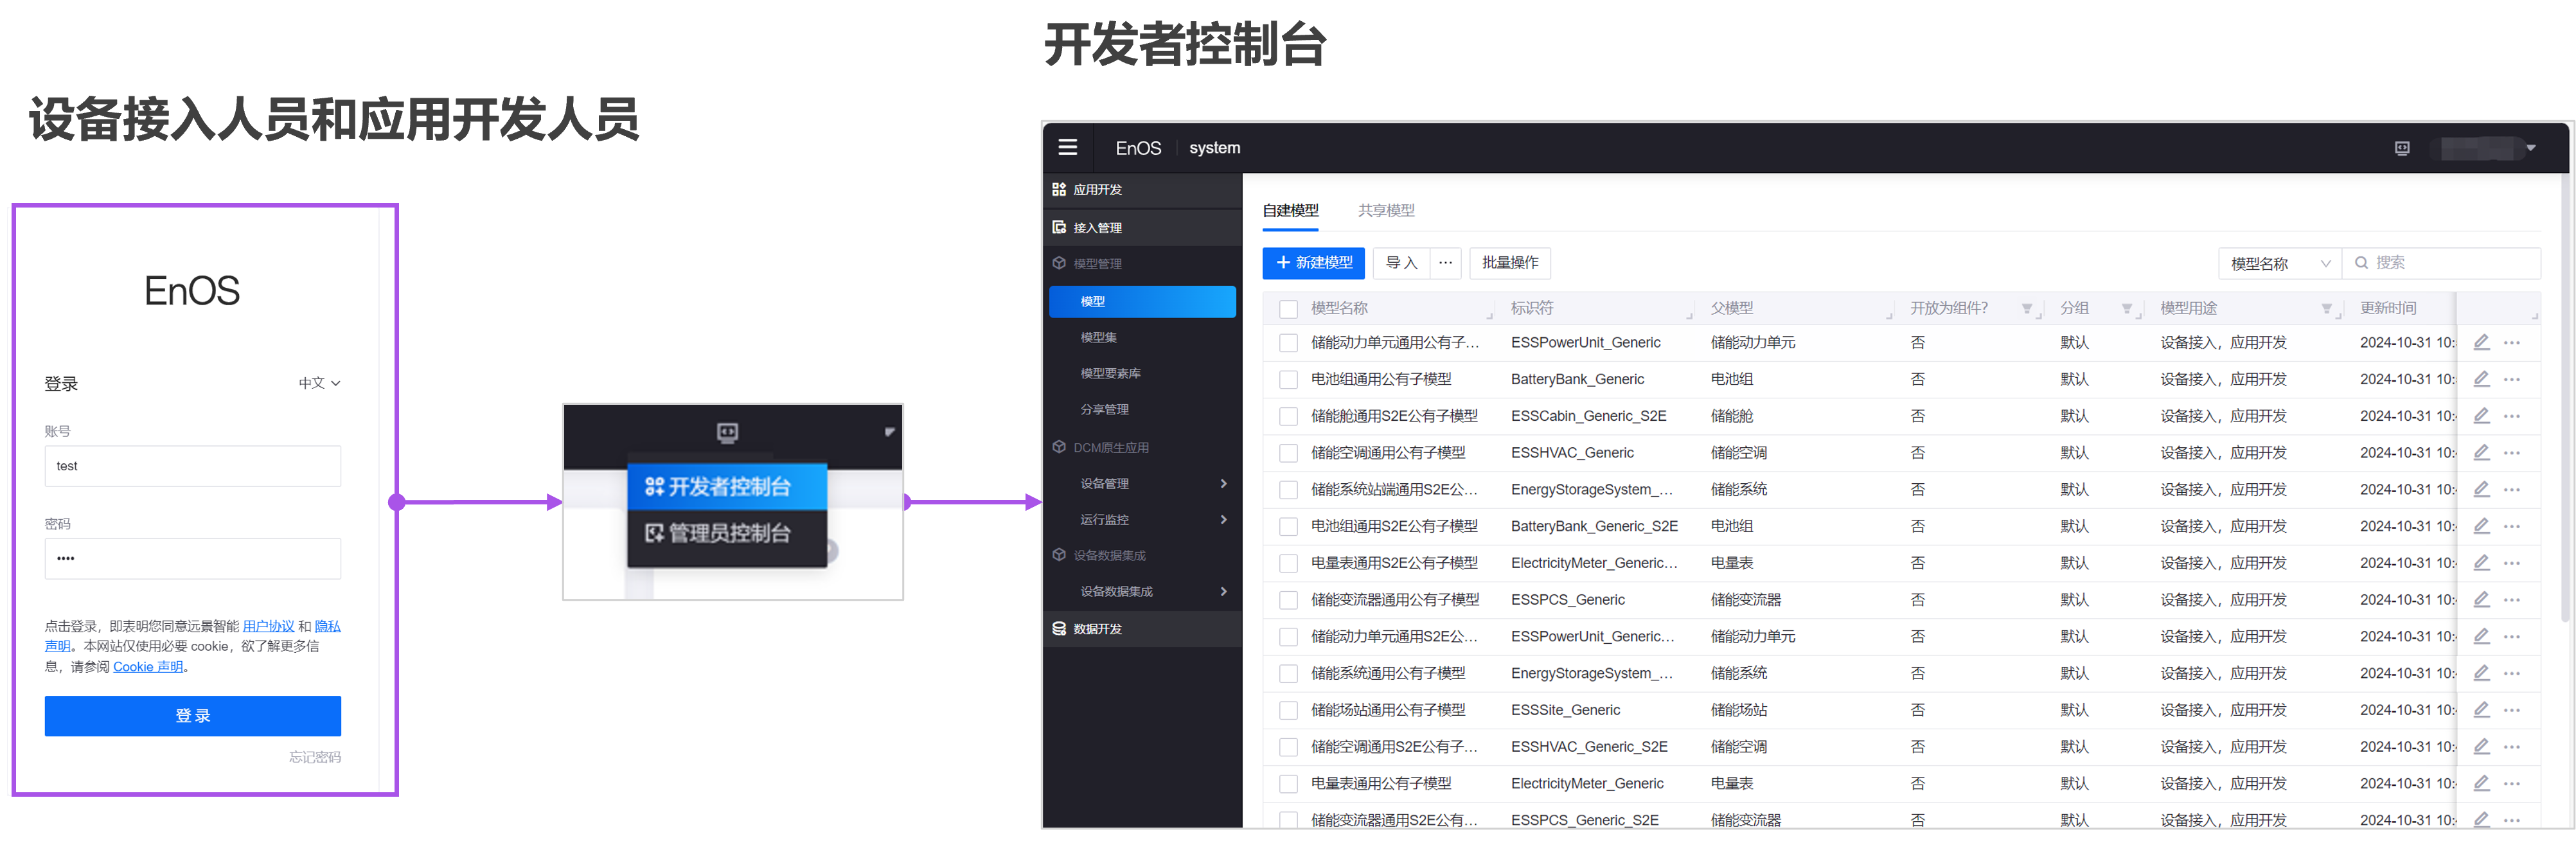Click the DCM原生应用 cube icon

(x=1059, y=447)
